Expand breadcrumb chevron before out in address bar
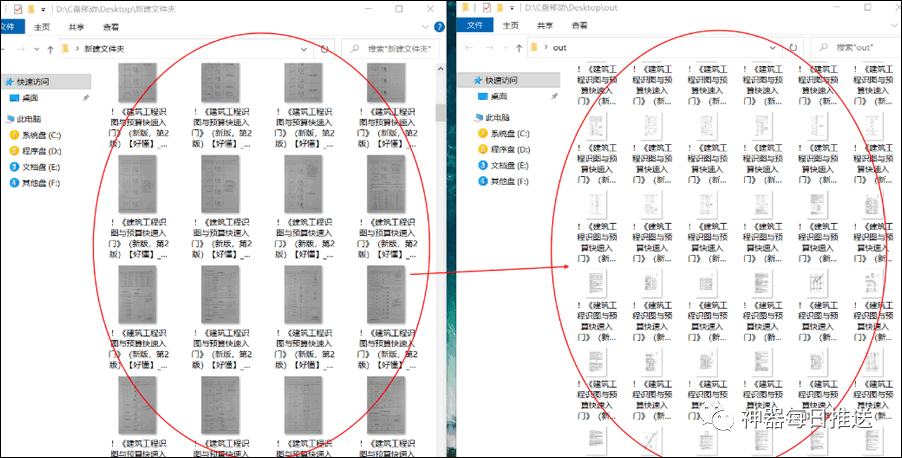 (546, 48)
